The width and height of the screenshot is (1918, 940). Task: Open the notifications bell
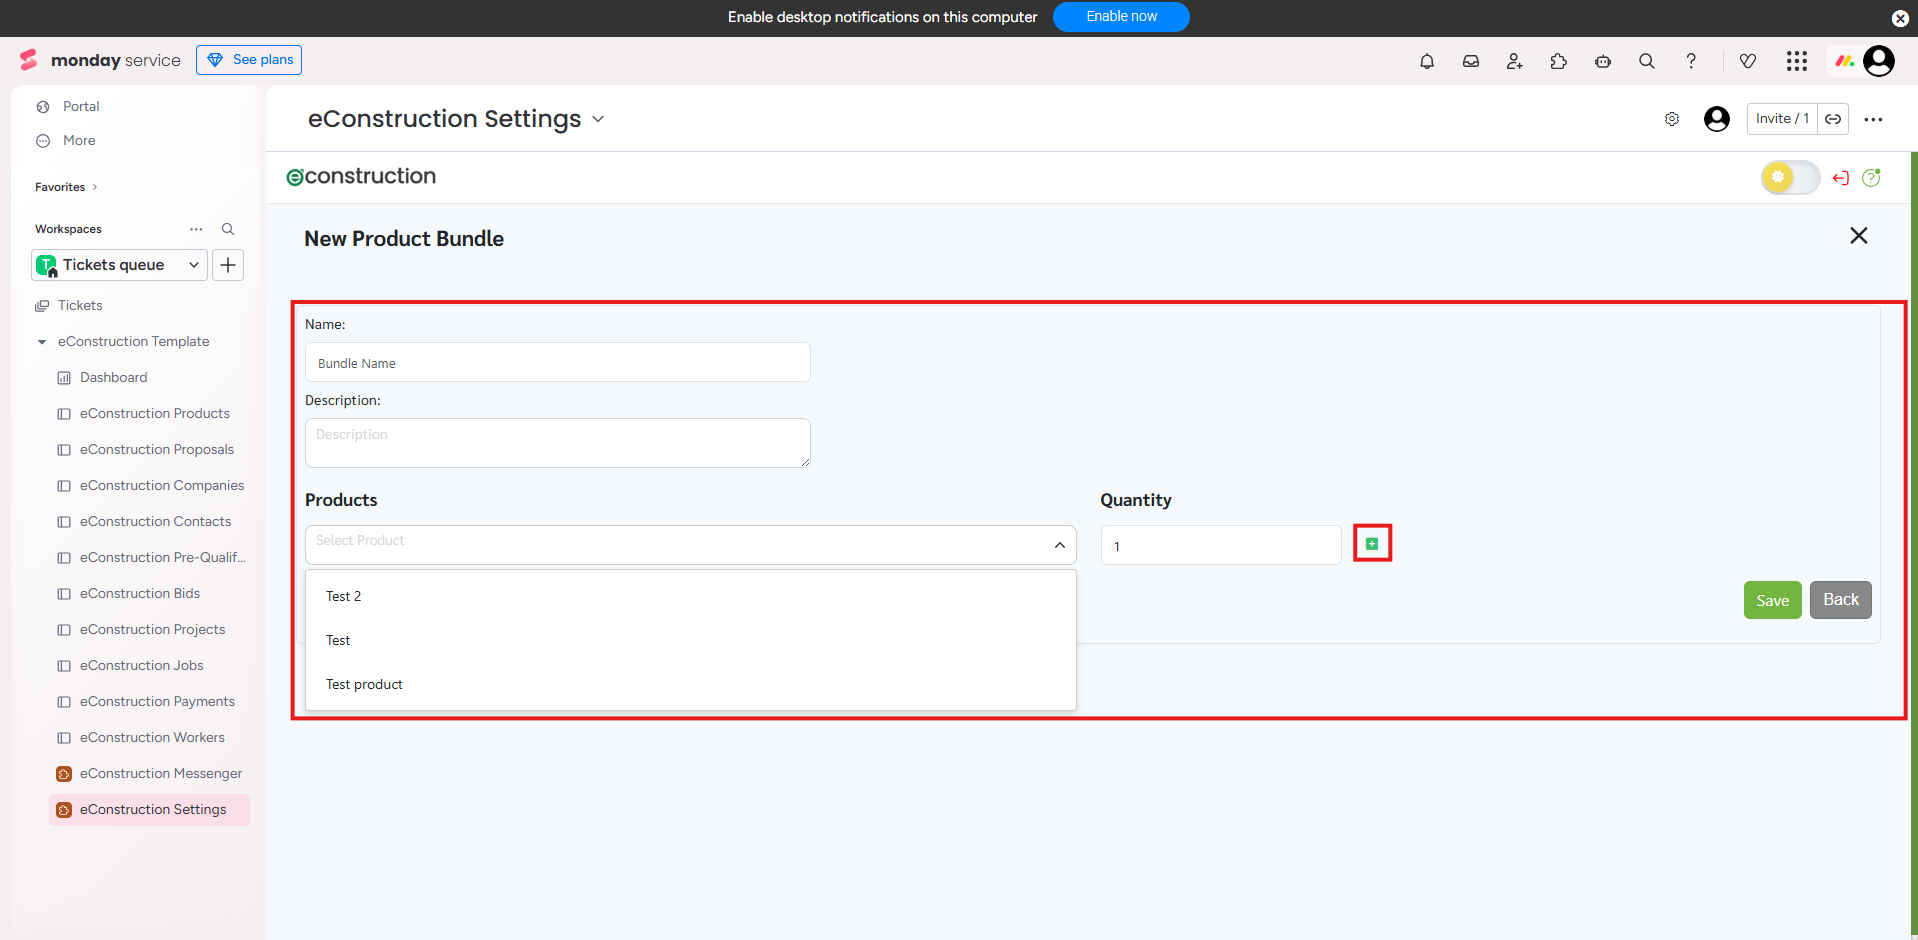(x=1427, y=61)
